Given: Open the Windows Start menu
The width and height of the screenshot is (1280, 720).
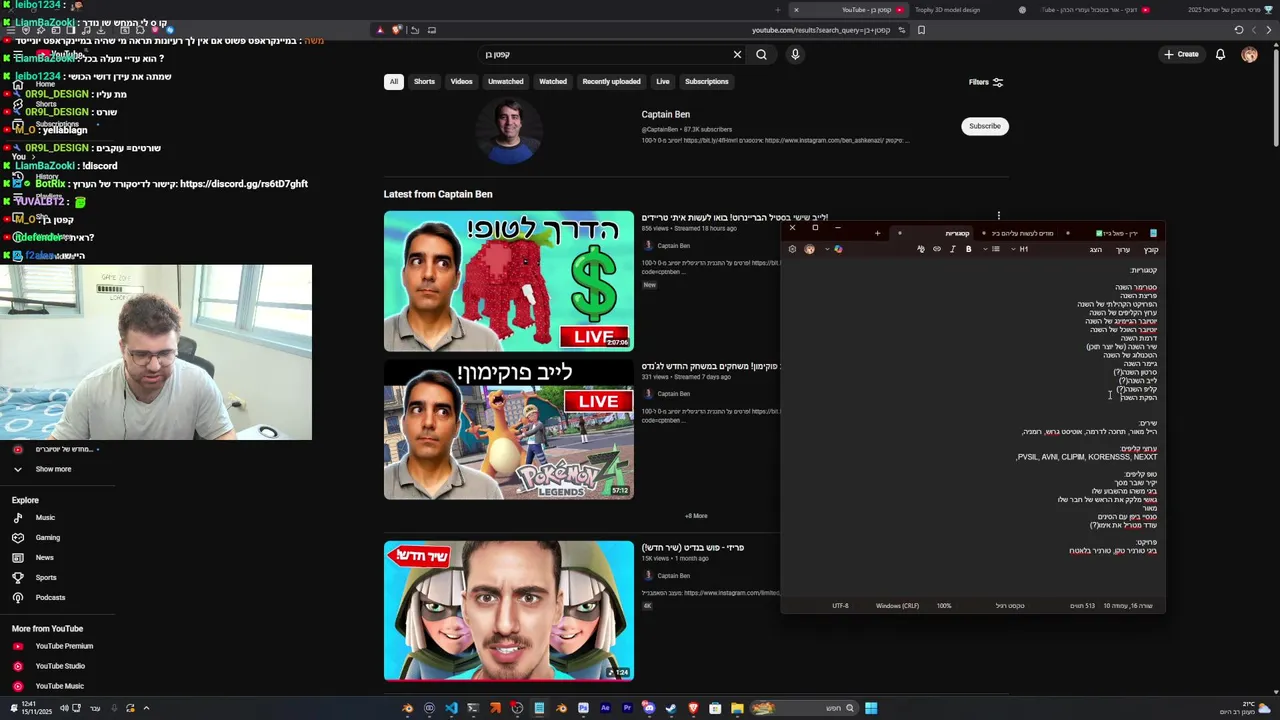Looking at the screenshot, I should 871,708.
